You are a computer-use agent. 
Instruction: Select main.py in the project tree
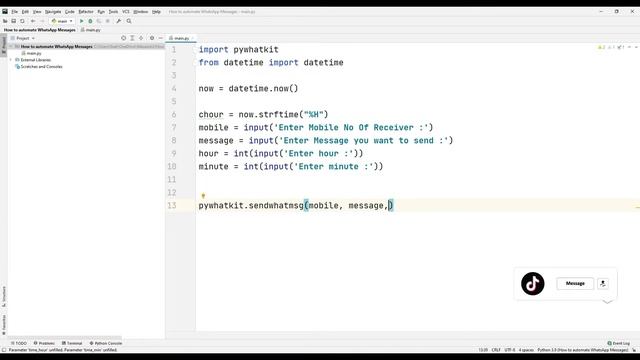click(31, 53)
